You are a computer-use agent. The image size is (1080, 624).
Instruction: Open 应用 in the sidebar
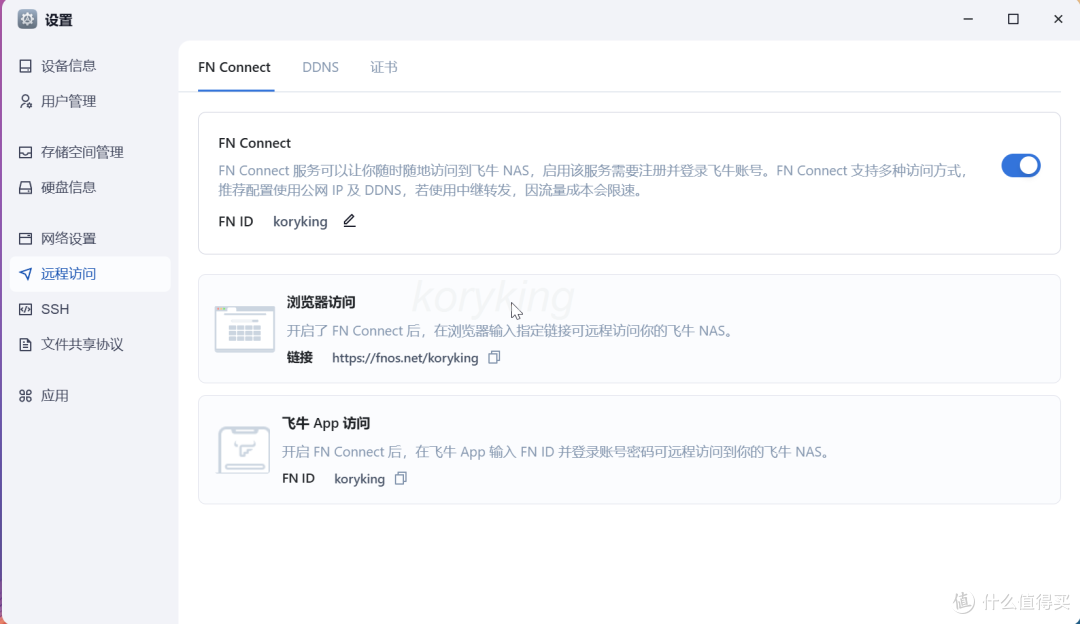pyautogui.click(x=90, y=395)
